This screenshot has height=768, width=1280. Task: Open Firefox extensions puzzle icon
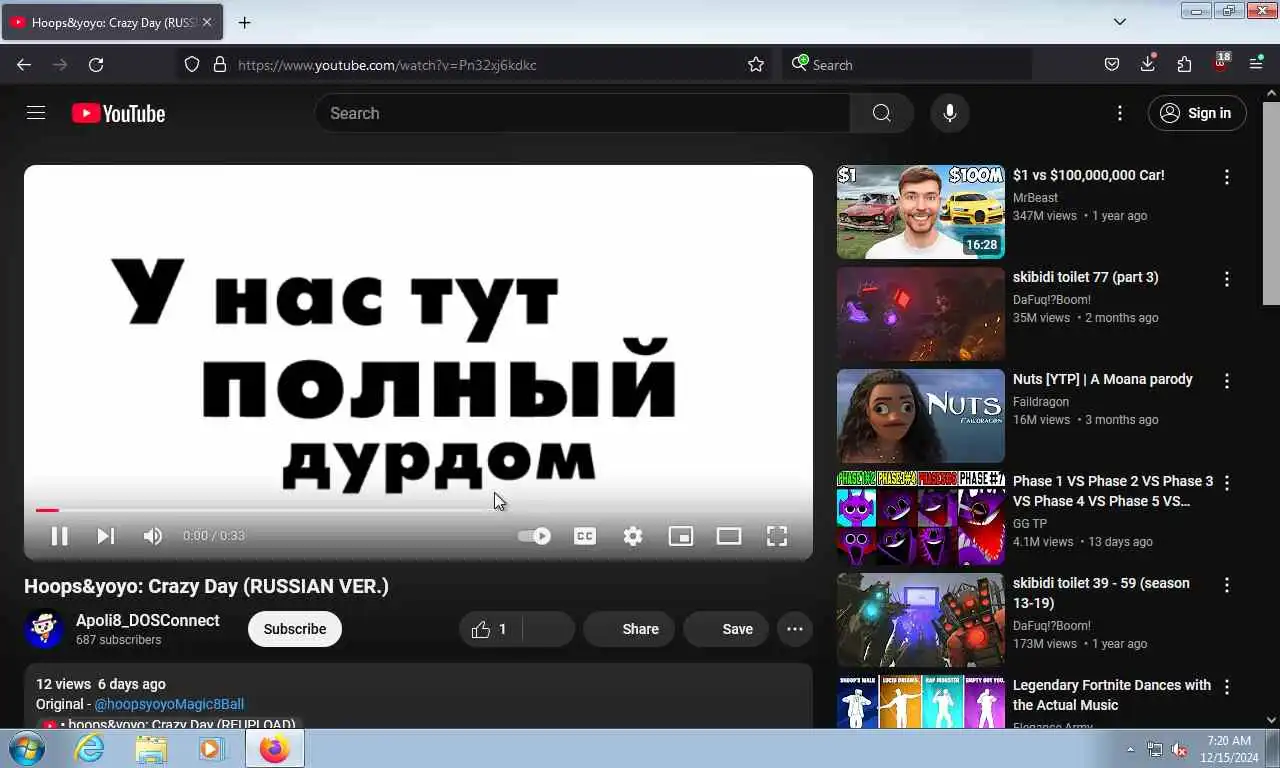click(1184, 65)
